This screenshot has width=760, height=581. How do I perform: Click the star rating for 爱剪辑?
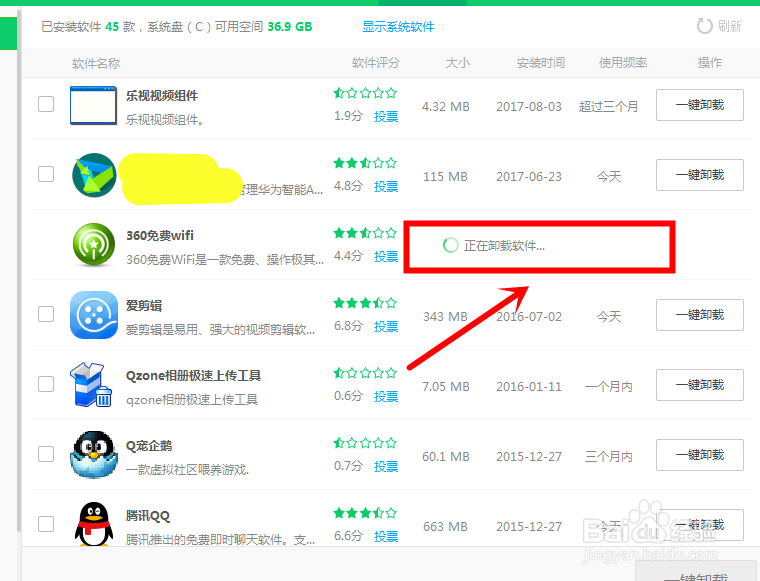click(x=365, y=303)
